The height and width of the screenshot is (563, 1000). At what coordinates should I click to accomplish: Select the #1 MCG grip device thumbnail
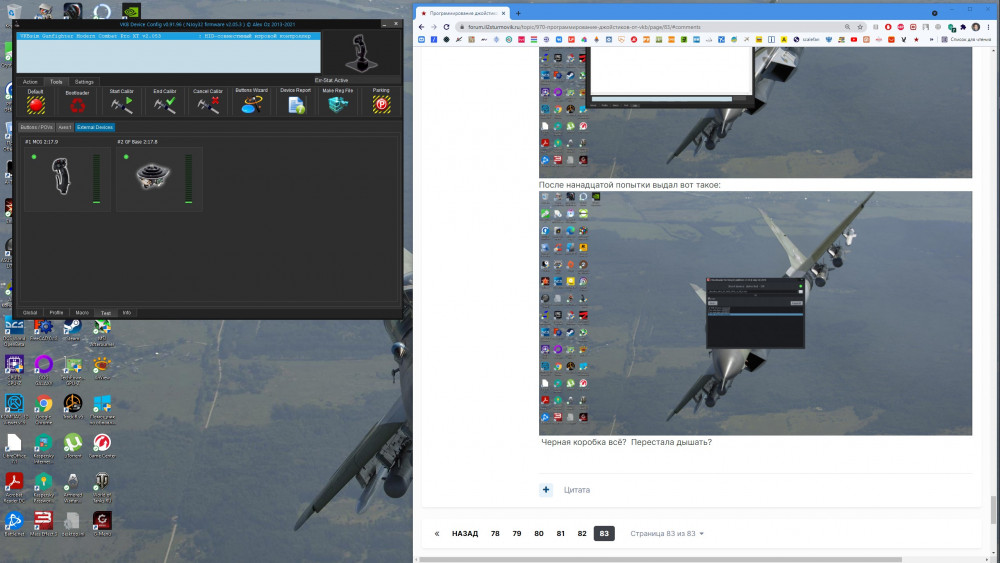tap(62, 176)
